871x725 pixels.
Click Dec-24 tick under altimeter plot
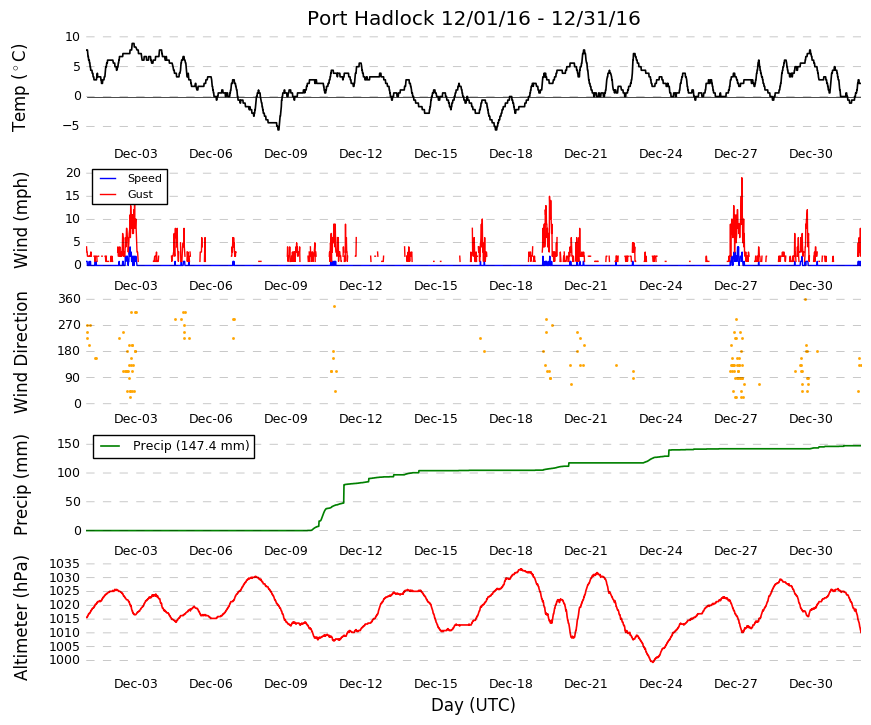coord(660,684)
